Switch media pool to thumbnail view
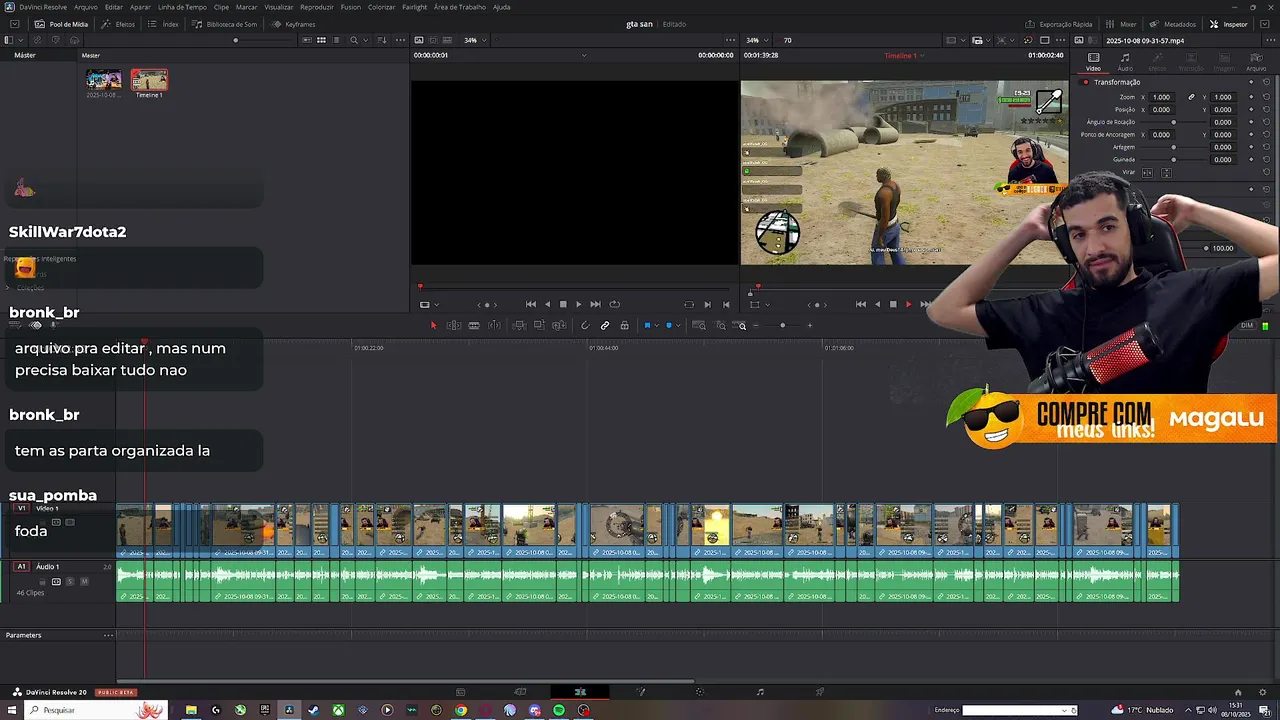The height and width of the screenshot is (720, 1280). tap(321, 40)
